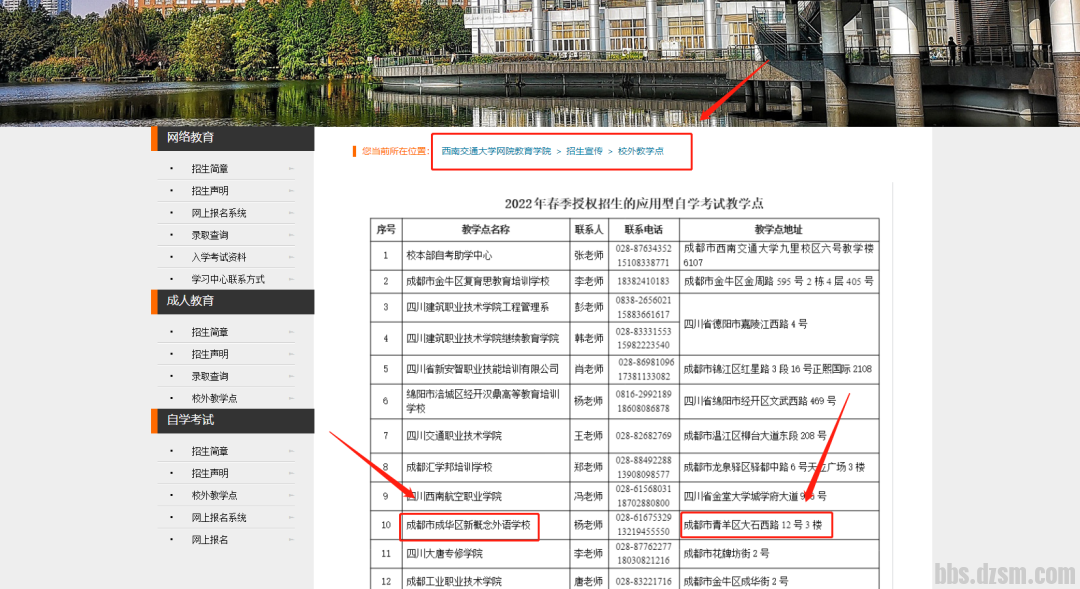
Task: Click 西南交通大学网院教育学院 breadcrumb link
Action: tap(496, 151)
